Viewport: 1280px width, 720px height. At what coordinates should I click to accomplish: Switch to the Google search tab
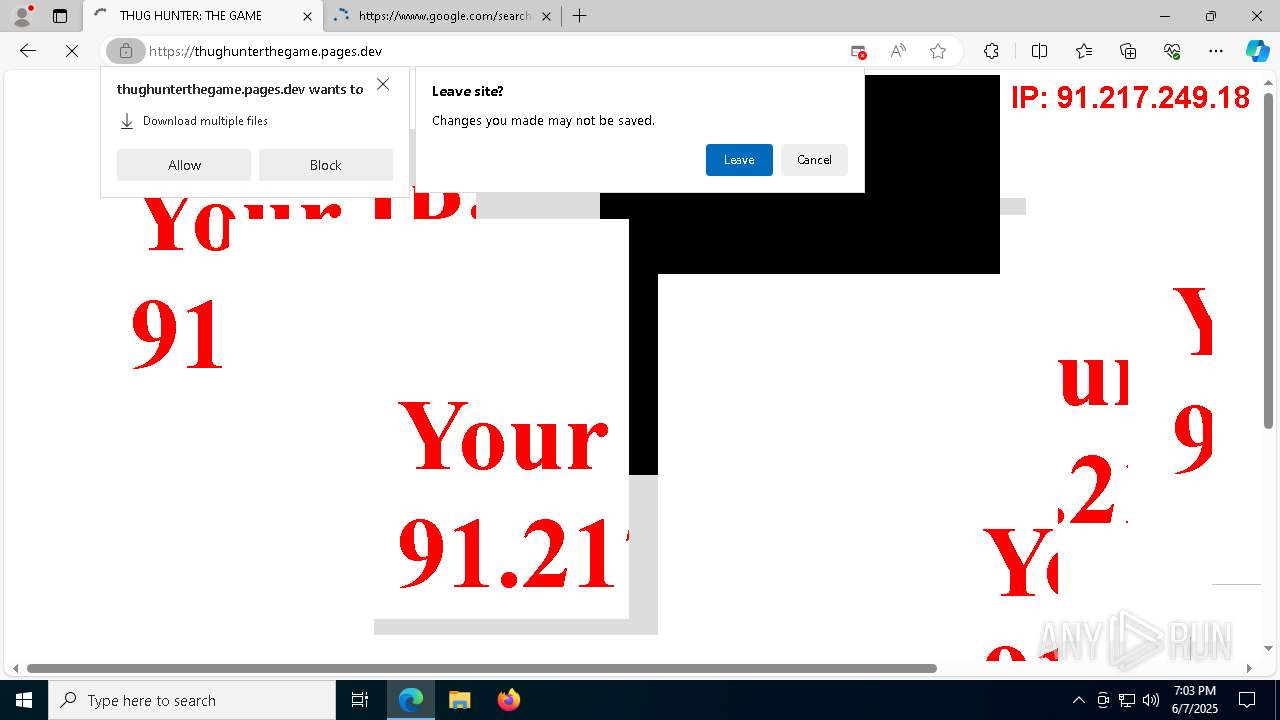coord(443,16)
